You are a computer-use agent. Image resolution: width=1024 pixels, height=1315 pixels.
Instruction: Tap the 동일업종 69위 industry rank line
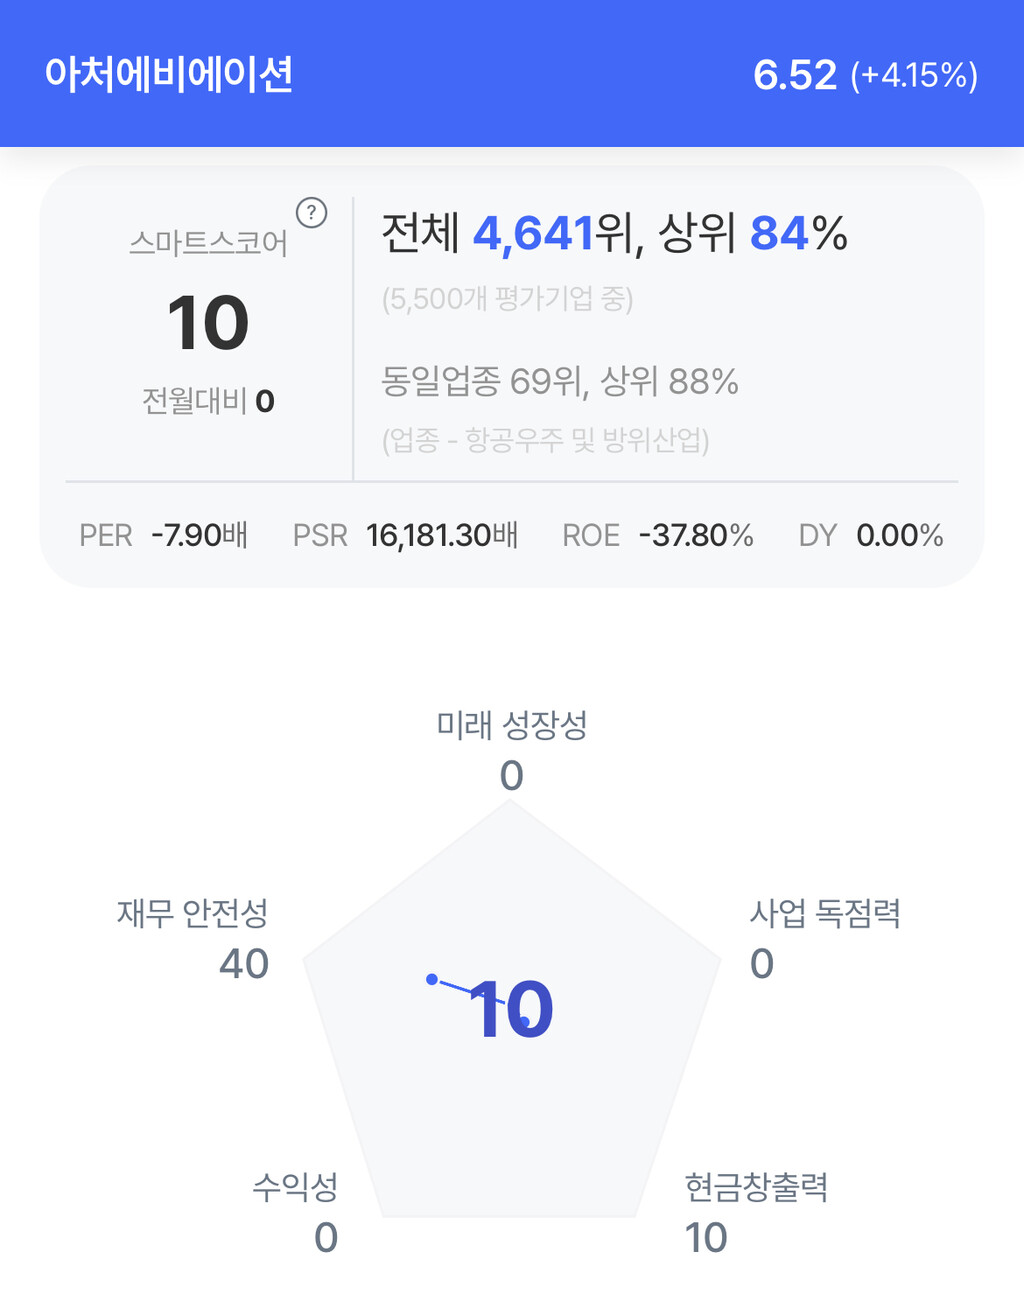point(559,381)
